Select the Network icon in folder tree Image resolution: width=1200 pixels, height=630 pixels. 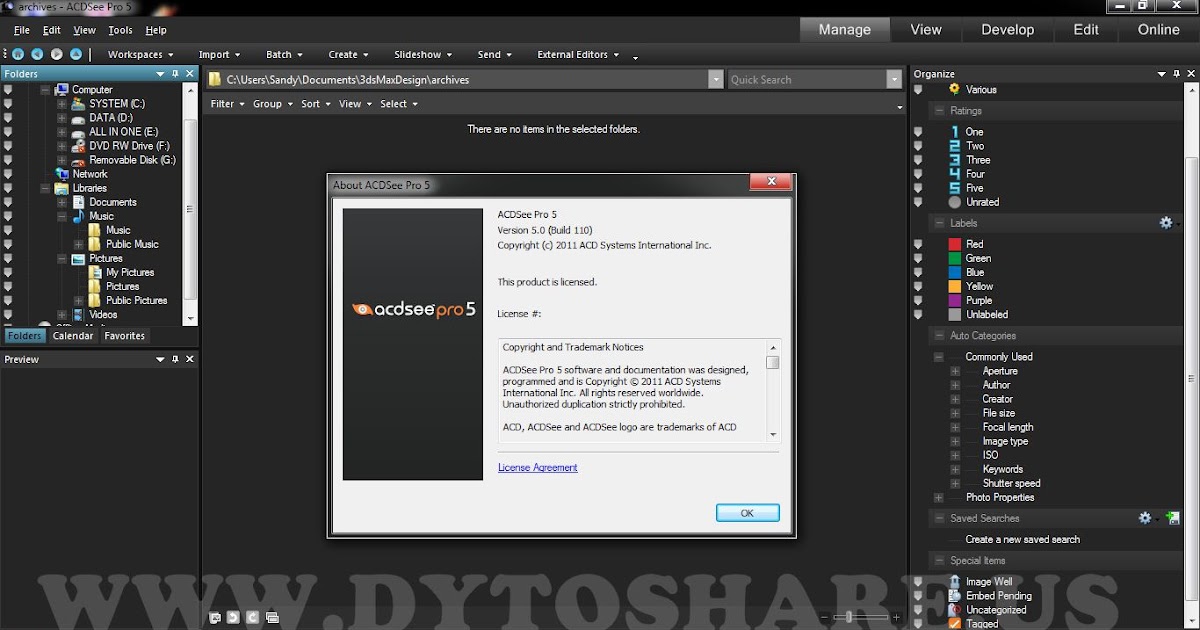coord(61,174)
